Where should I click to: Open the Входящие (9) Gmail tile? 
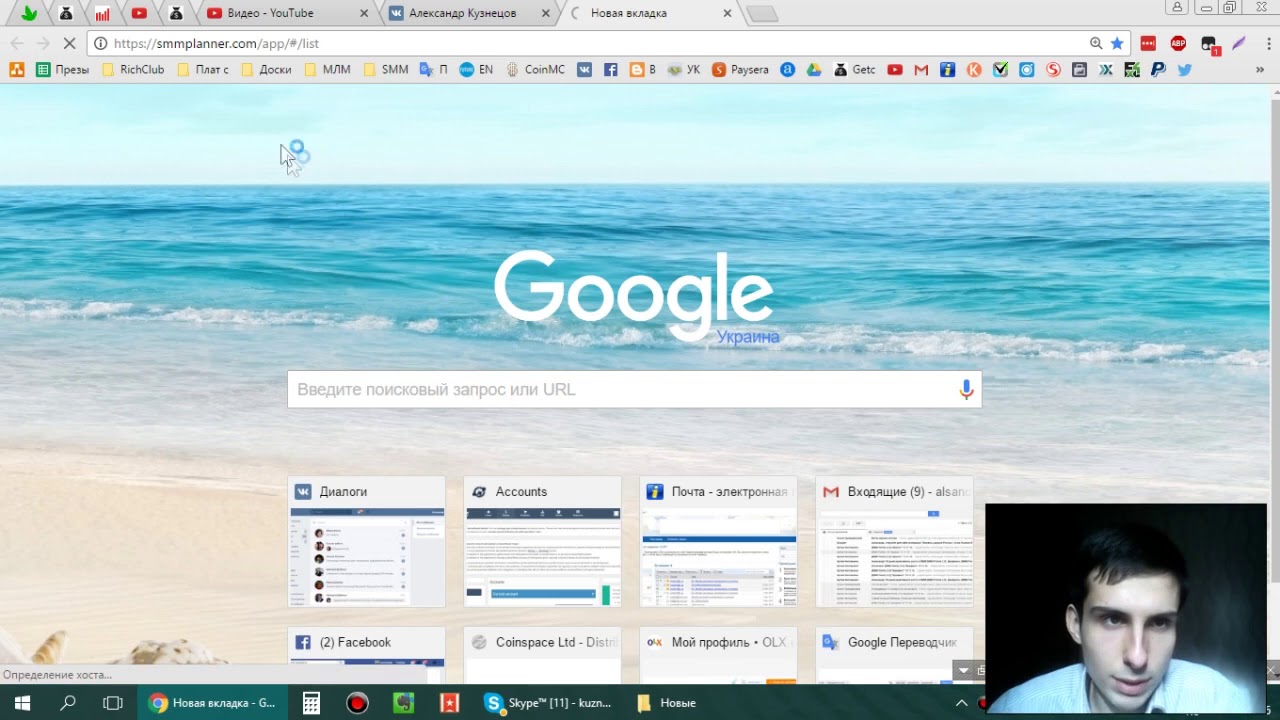pyautogui.click(x=894, y=541)
